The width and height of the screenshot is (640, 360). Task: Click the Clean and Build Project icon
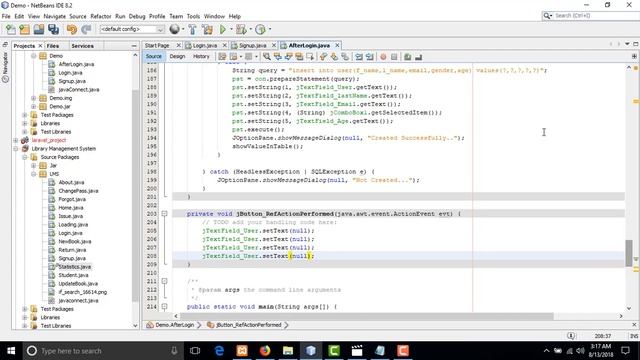207,29
